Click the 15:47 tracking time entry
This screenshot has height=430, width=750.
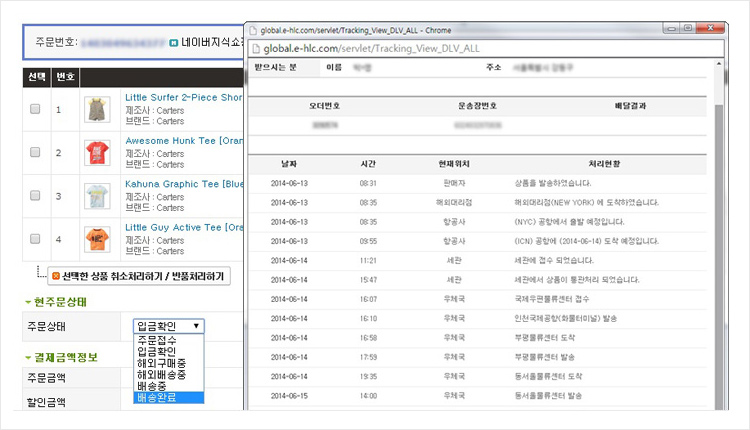pos(368,280)
